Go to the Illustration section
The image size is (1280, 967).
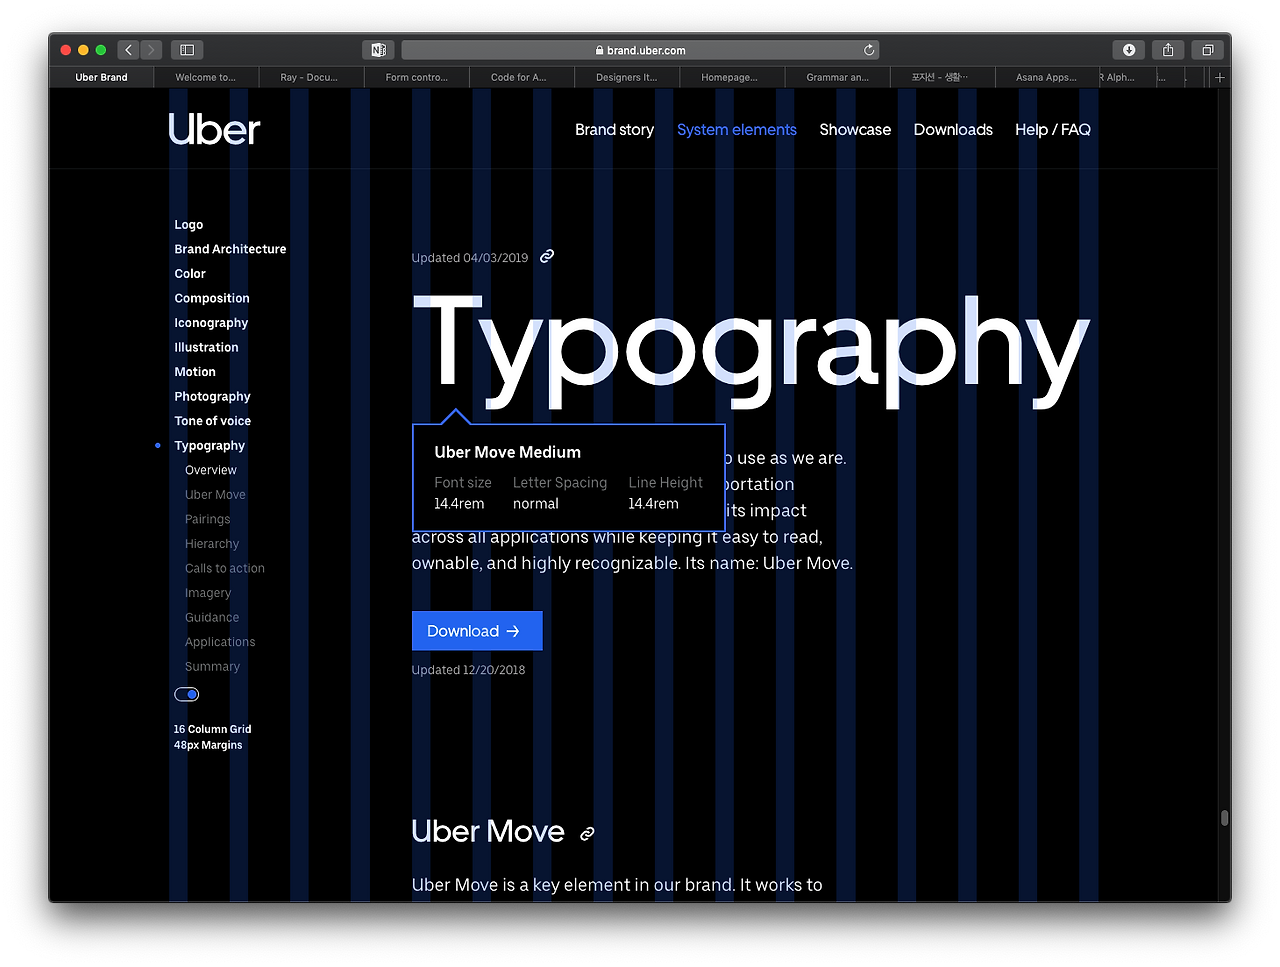(206, 347)
